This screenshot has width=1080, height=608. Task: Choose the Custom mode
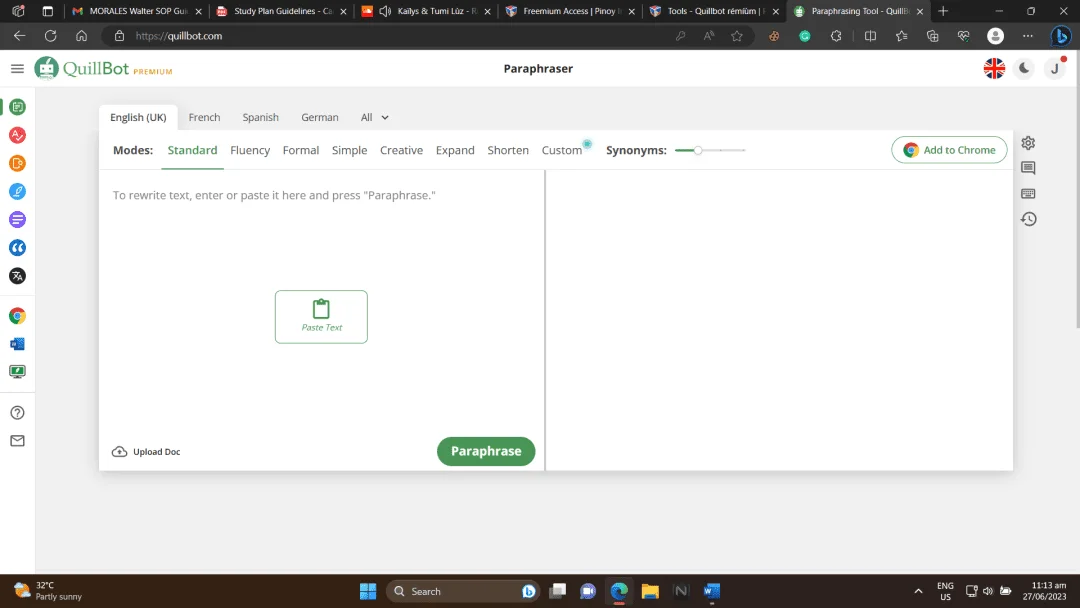561,150
